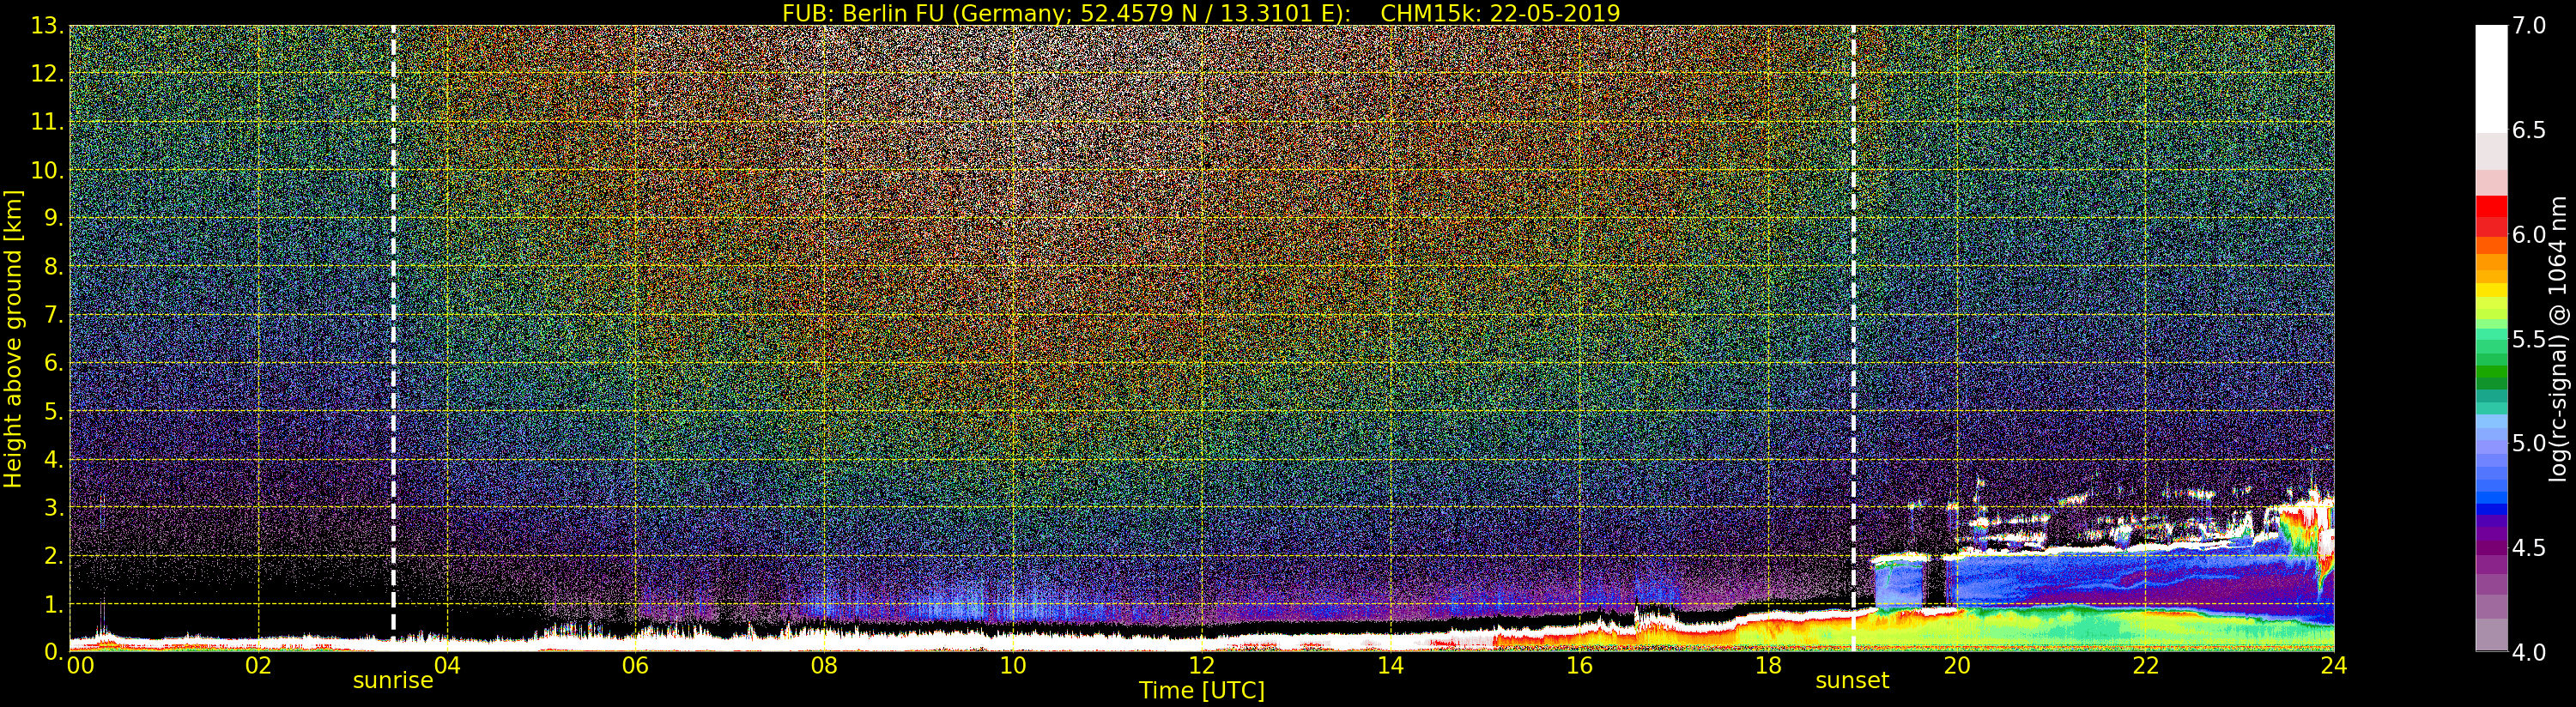Click the 6.5 colorbar tick value

tap(2529, 130)
